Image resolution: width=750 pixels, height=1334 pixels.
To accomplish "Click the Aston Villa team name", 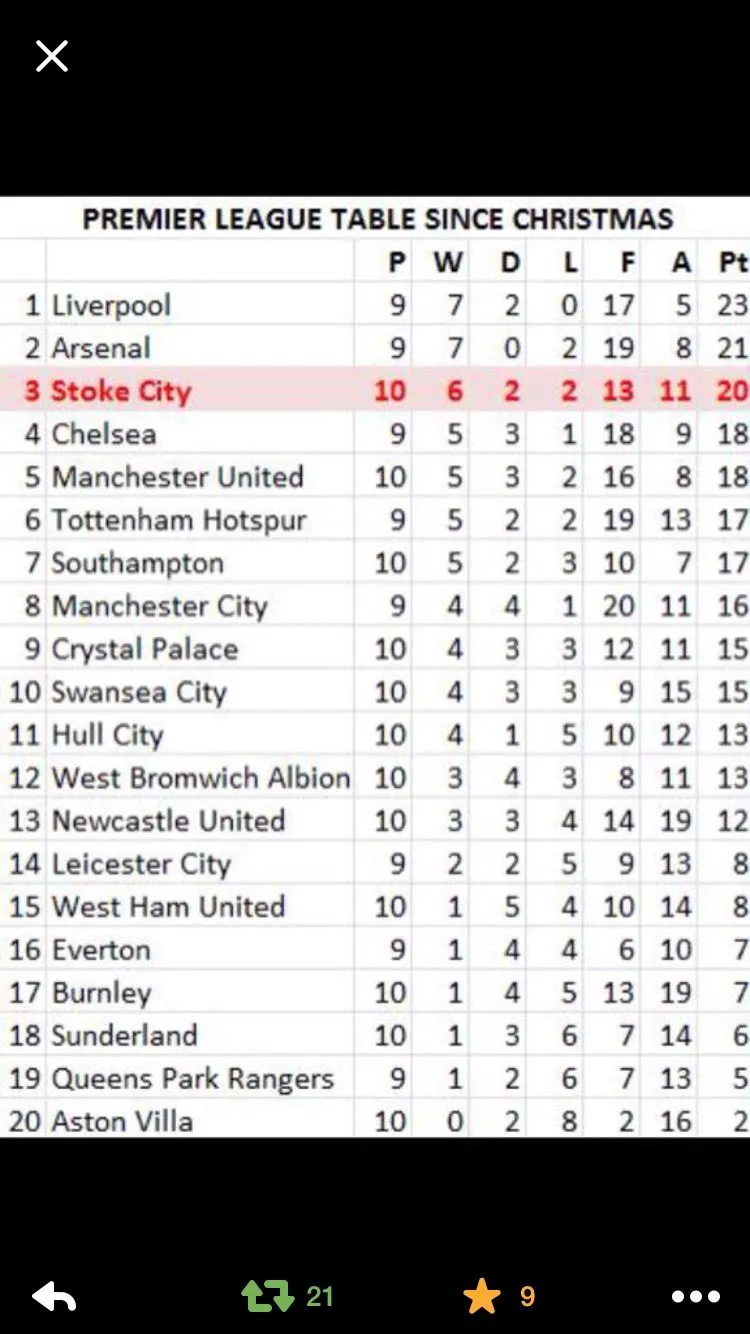I will tap(122, 1121).
